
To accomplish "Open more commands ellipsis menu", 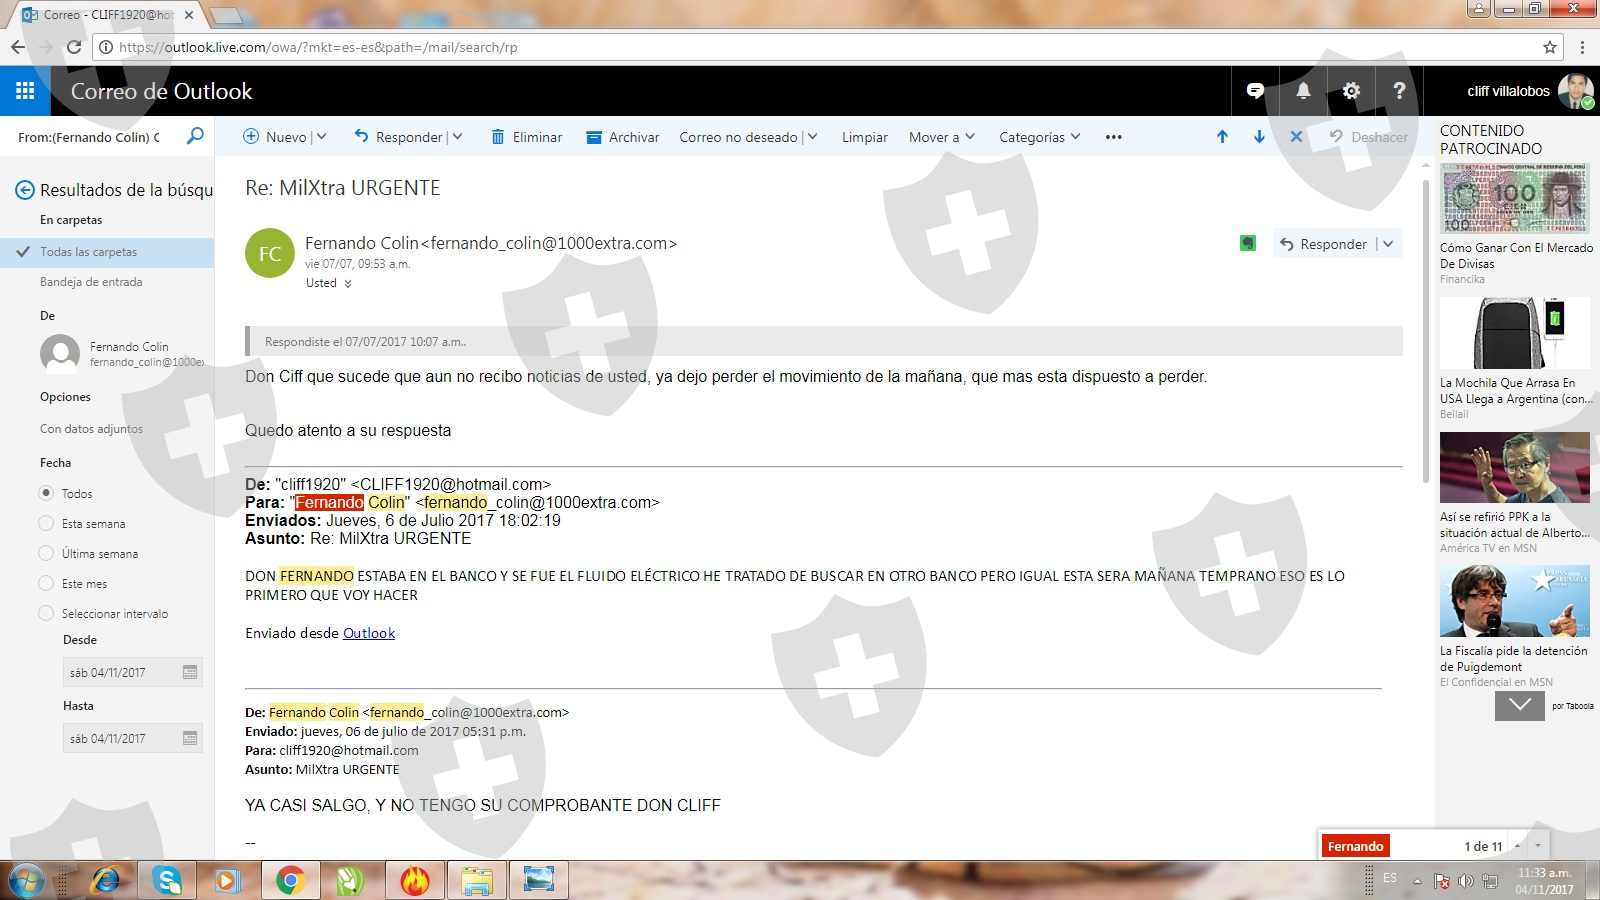I will coord(1114,137).
